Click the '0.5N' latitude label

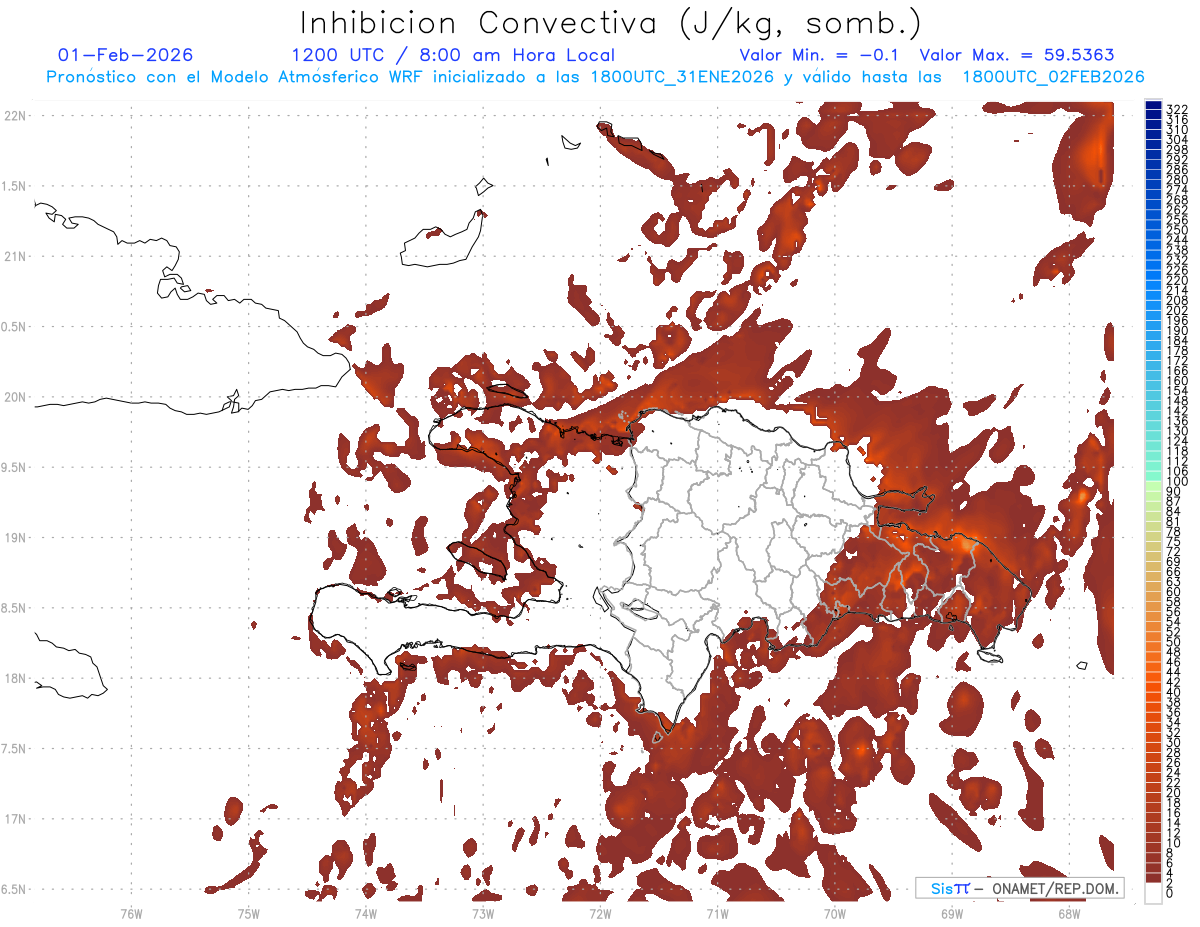click(x=13, y=327)
